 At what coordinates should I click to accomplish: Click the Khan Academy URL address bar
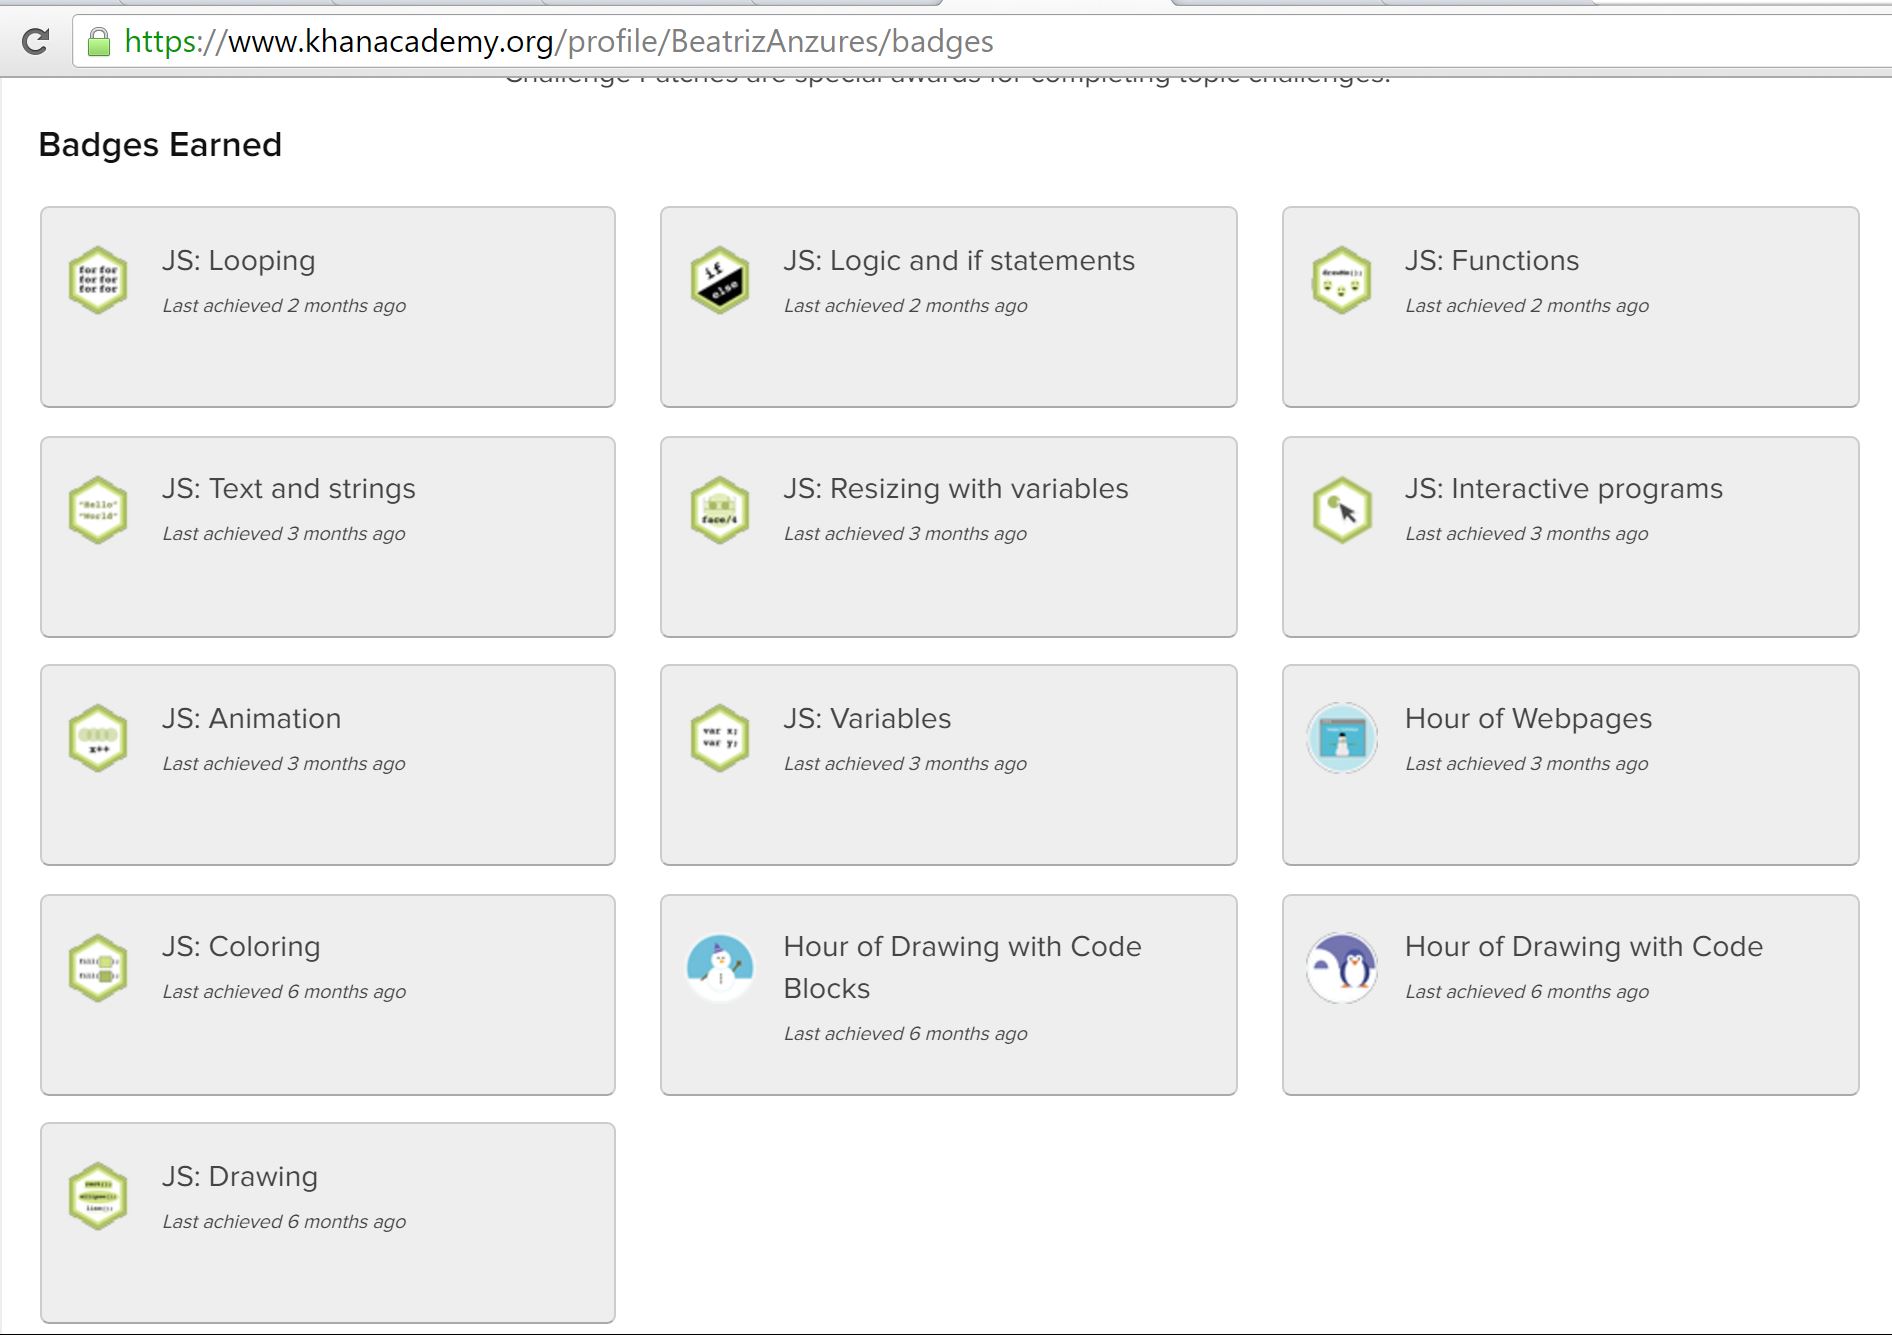pos(982,42)
